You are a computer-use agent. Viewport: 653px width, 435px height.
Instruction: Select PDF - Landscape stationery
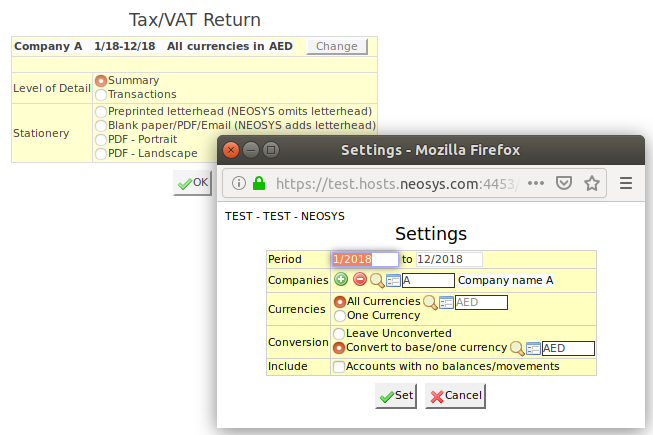click(x=101, y=154)
